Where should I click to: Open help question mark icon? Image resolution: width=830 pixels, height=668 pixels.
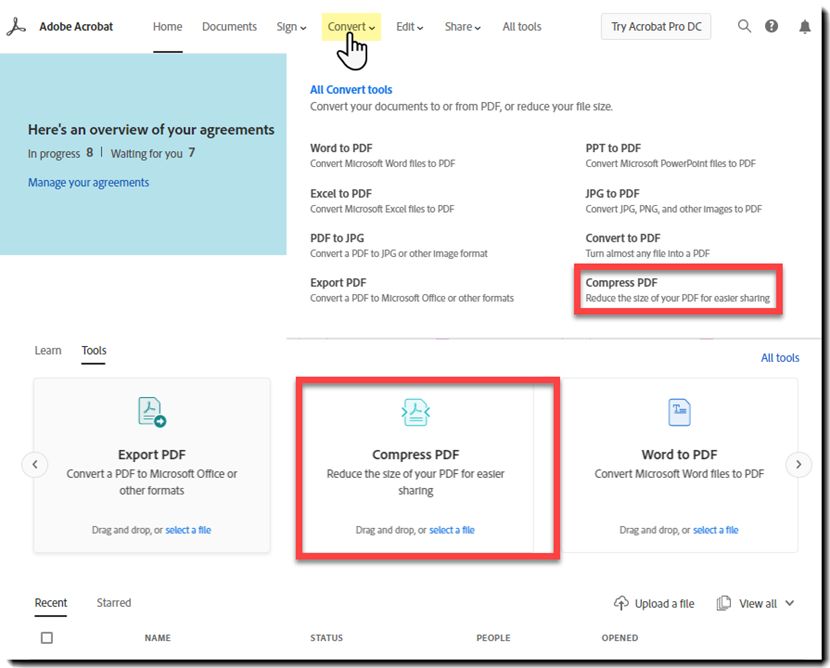pyautogui.click(x=771, y=26)
